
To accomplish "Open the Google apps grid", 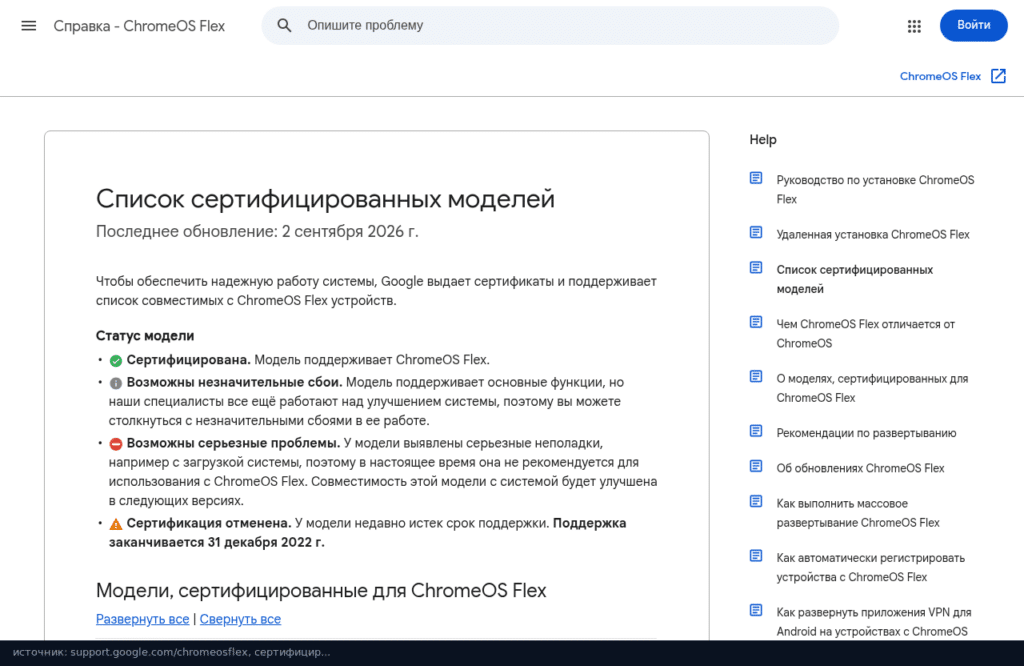I will (914, 26).
